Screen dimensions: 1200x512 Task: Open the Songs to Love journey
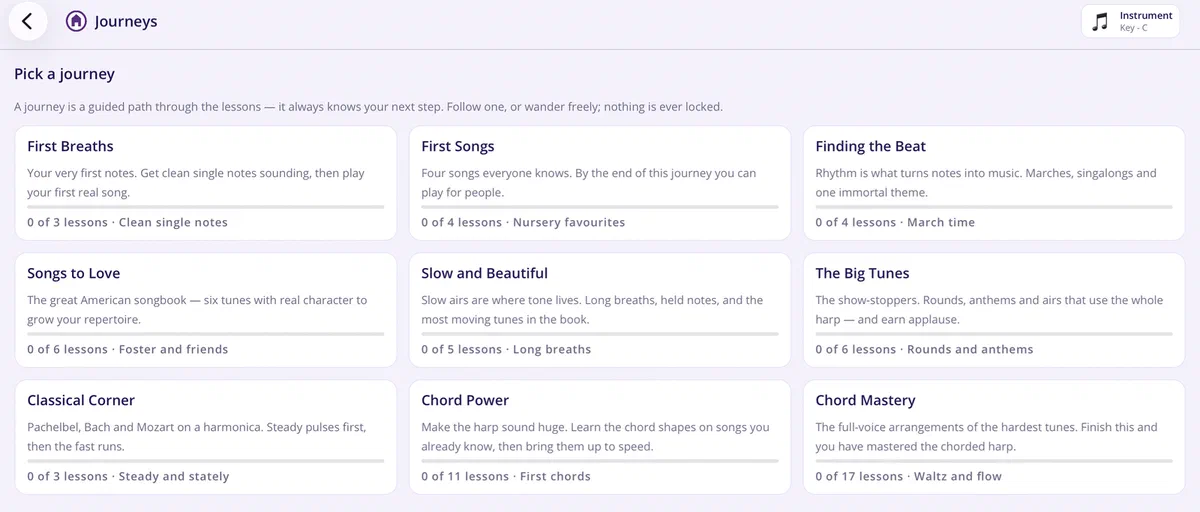[x=206, y=310]
